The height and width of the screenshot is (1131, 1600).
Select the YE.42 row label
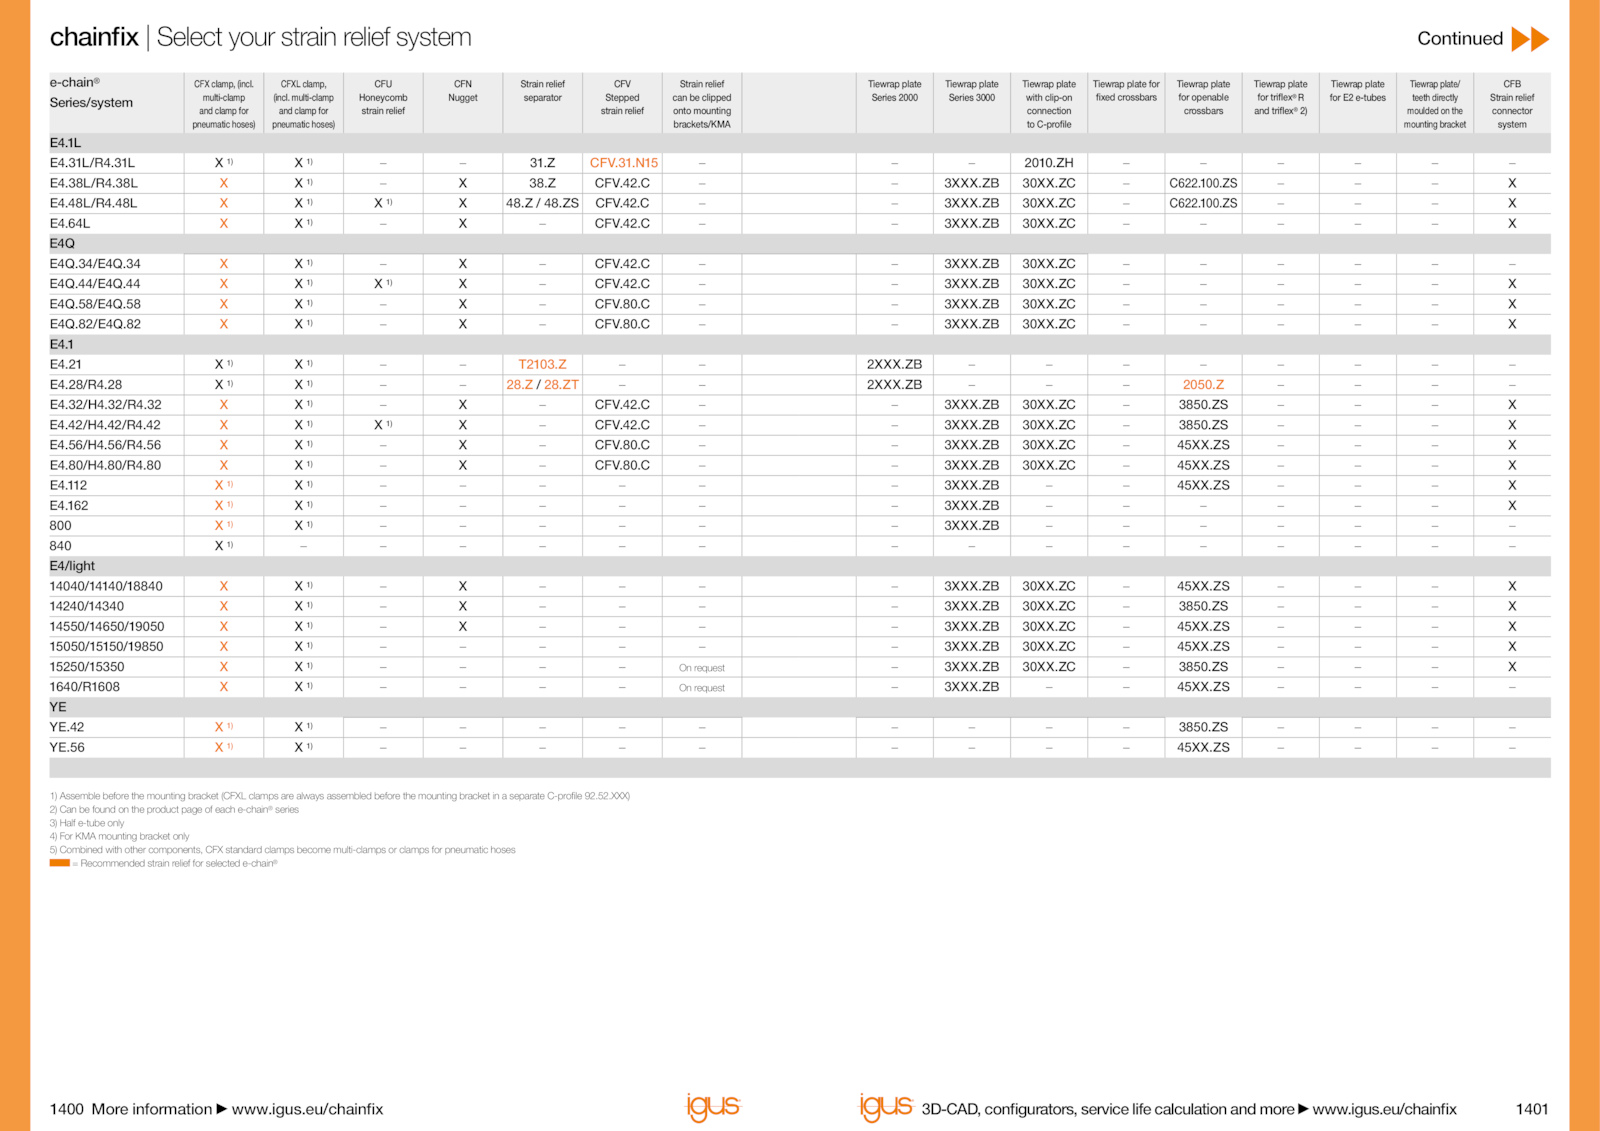tap(67, 727)
